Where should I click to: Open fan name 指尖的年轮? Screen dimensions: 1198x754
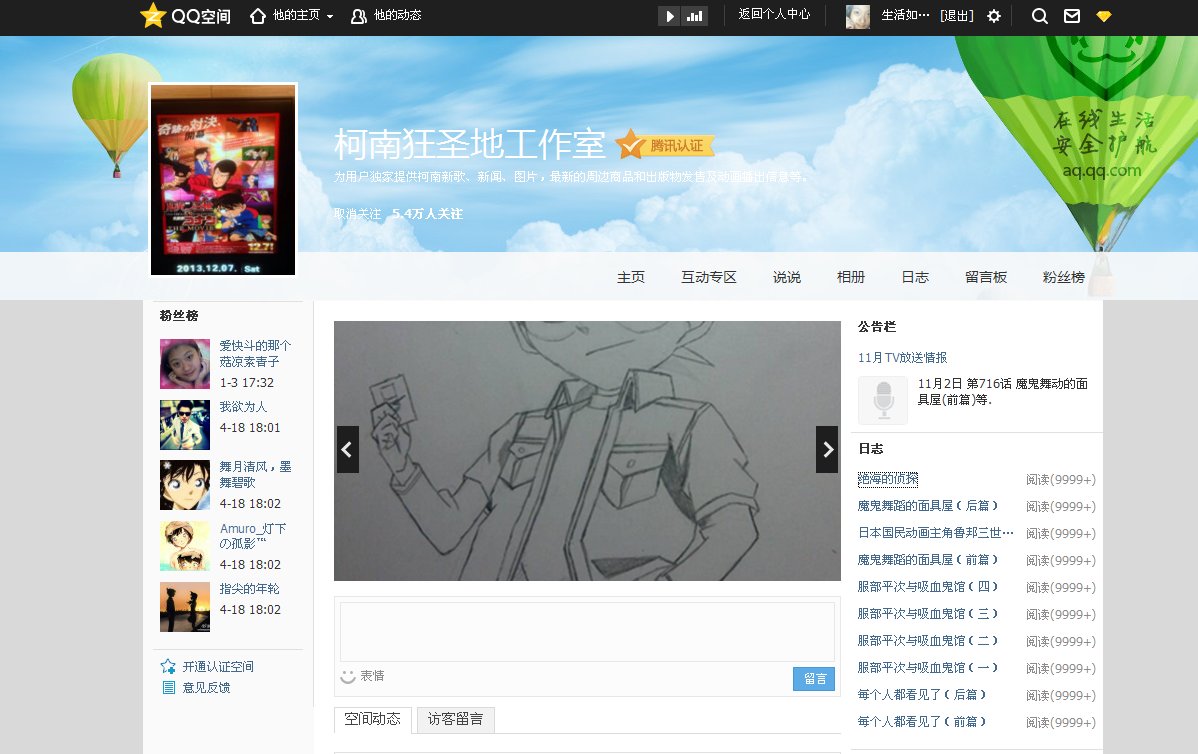[x=250, y=589]
